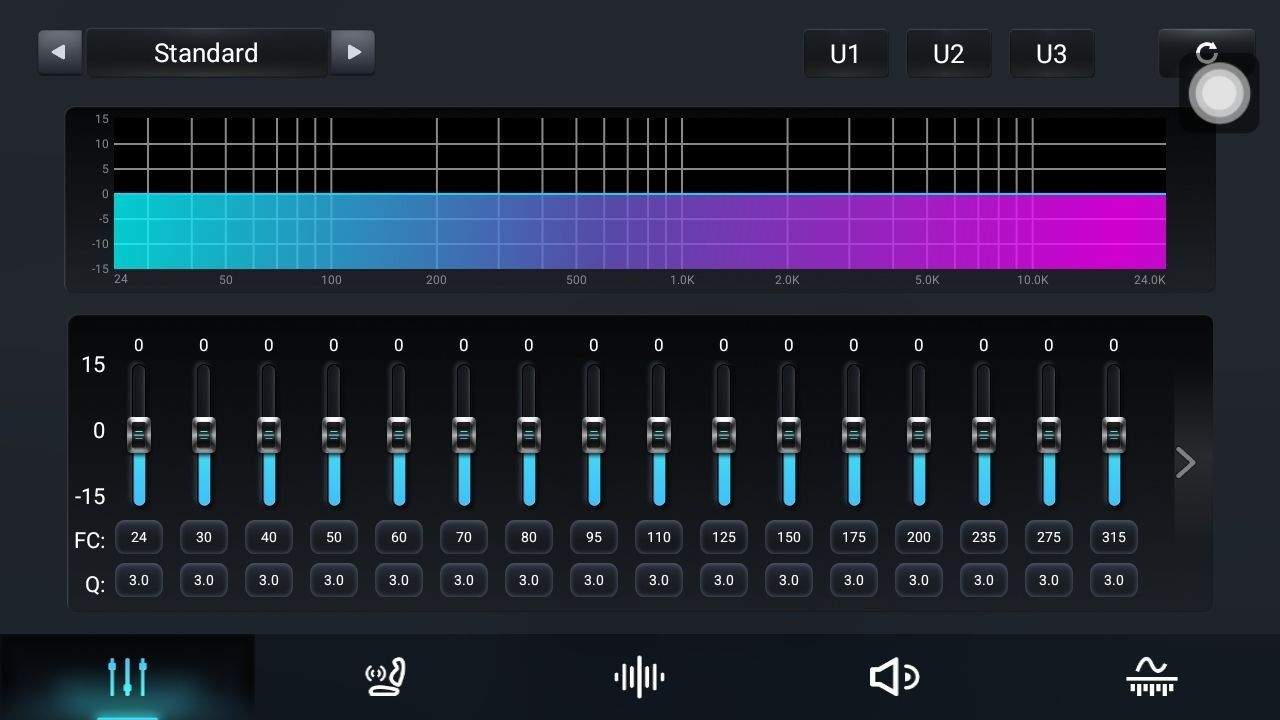Viewport: 1280px width, 720px height.
Task: Click the 200 Hz band gain slider
Action: click(x=918, y=435)
